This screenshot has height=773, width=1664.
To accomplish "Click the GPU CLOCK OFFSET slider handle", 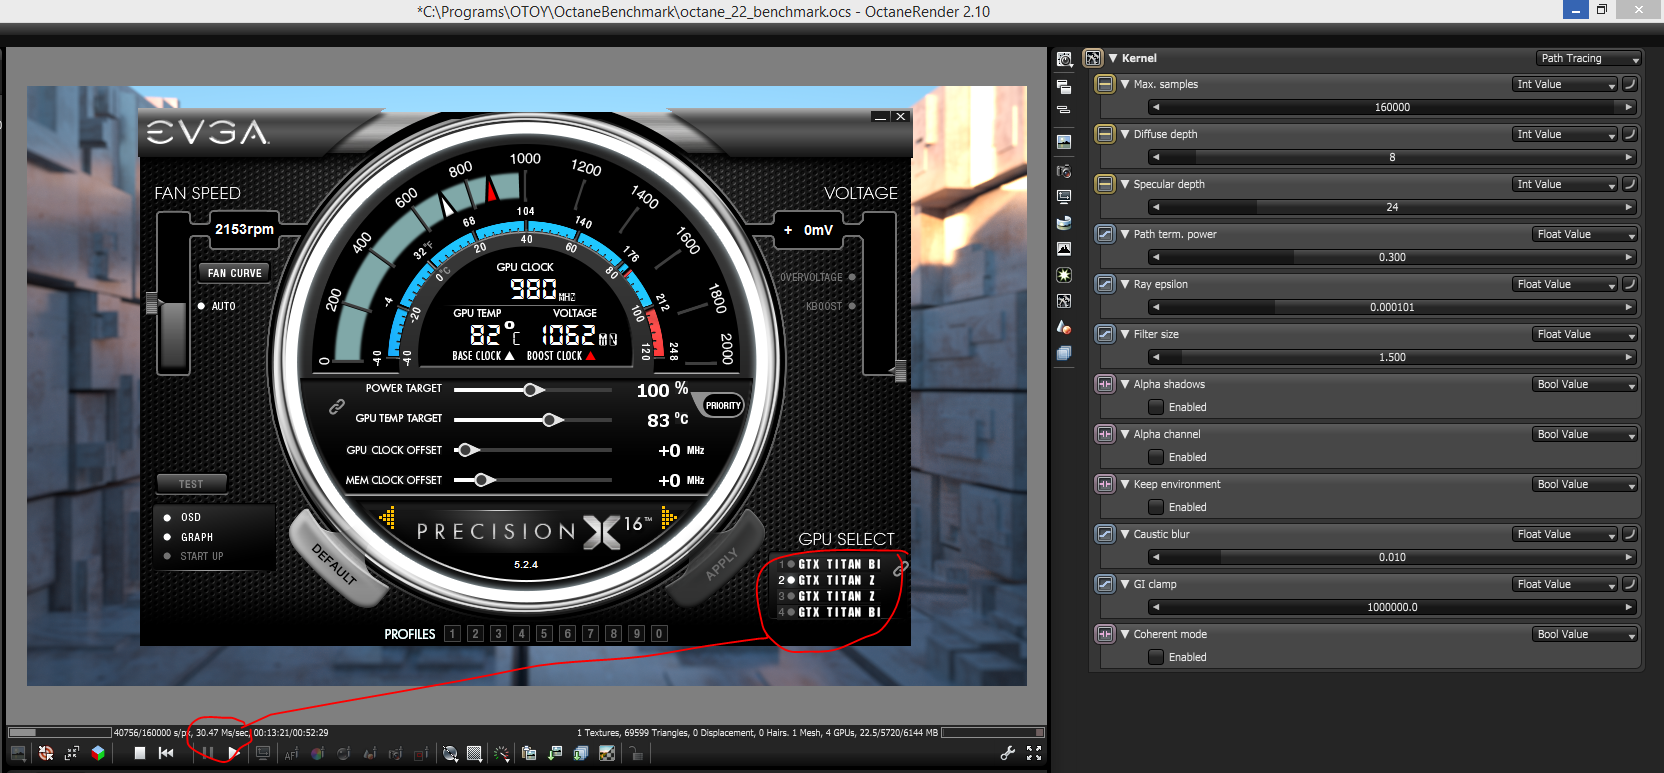I will (x=466, y=450).
